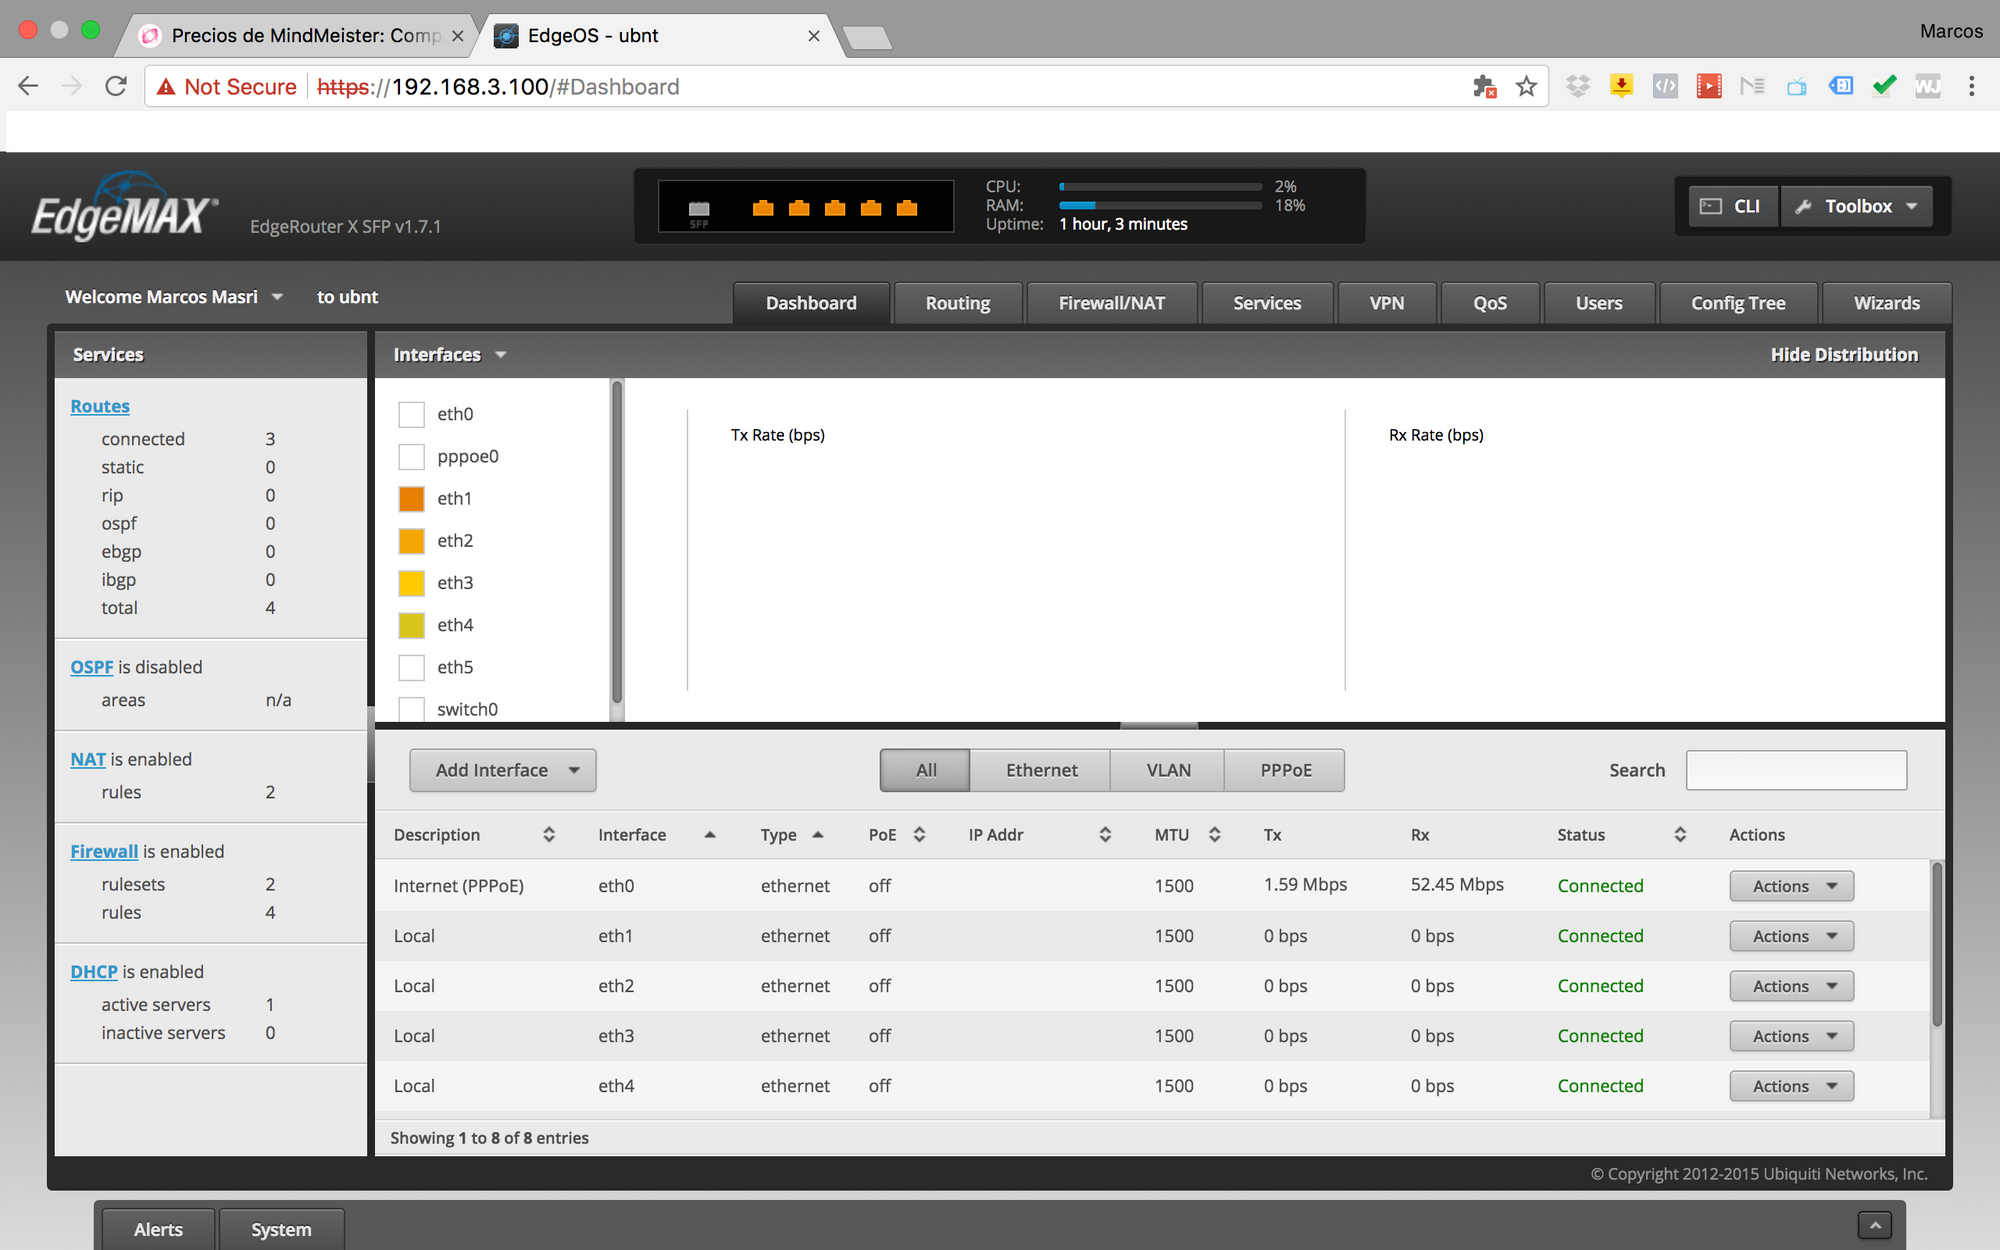The height and width of the screenshot is (1250, 2000).
Task: Reload the current page
Action: tap(116, 87)
